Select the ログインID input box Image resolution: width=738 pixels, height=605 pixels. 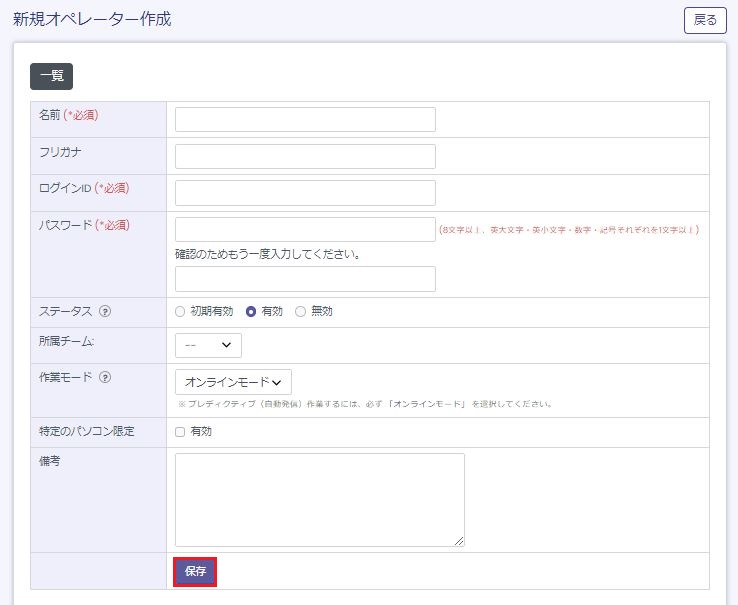305,193
